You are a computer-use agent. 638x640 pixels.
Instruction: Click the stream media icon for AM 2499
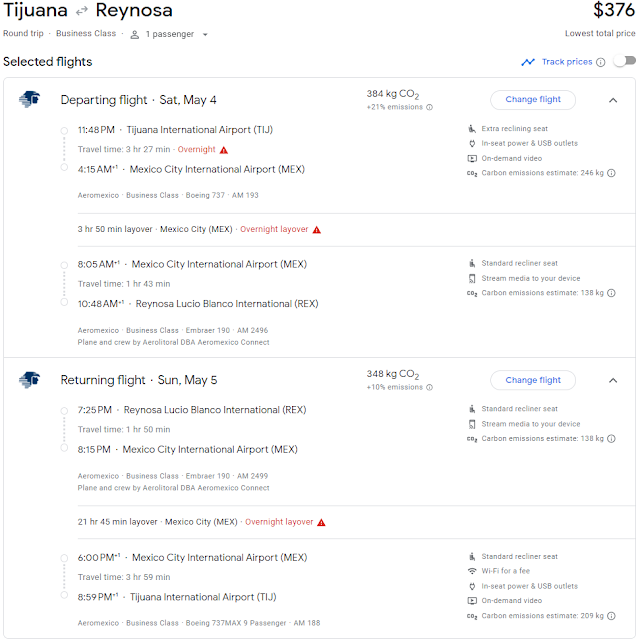pyautogui.click(x=472, y=424)
